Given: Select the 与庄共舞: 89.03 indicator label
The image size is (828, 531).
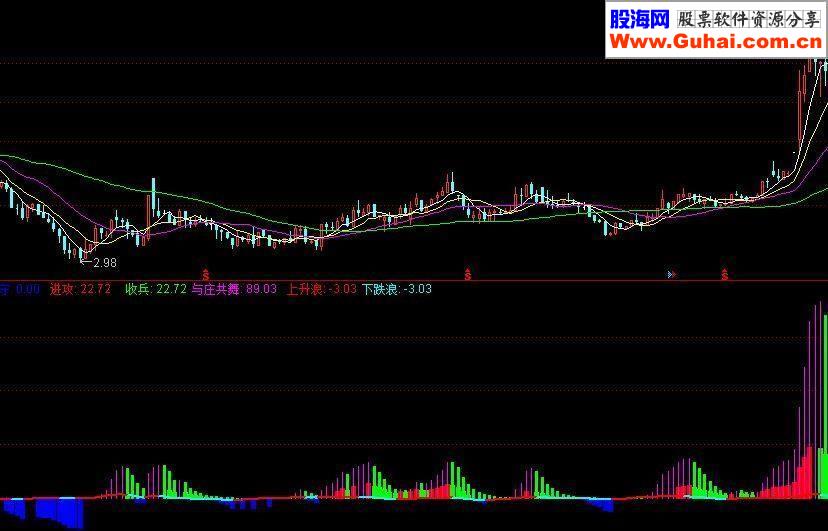Looking at the screenshot, I should point(234,289).
